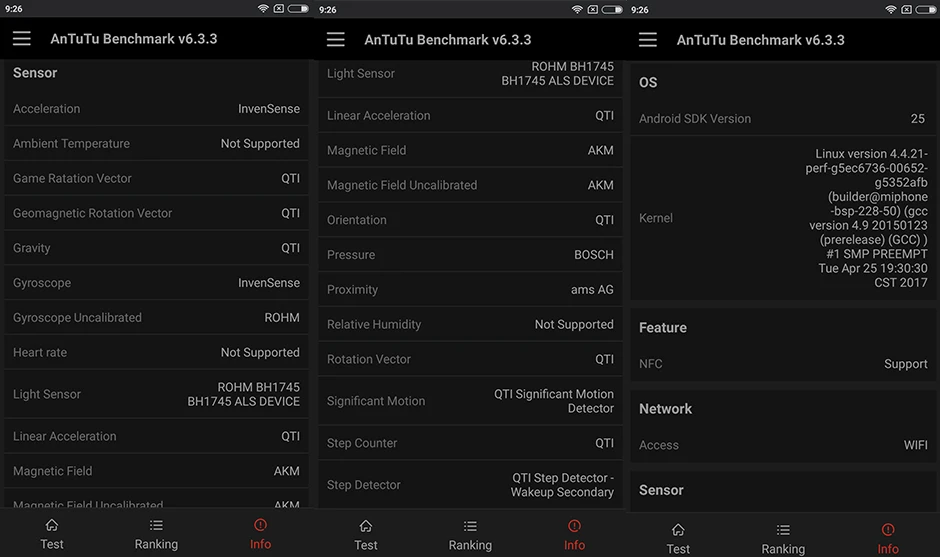Select Orientation QTI row

click(470, 219)
